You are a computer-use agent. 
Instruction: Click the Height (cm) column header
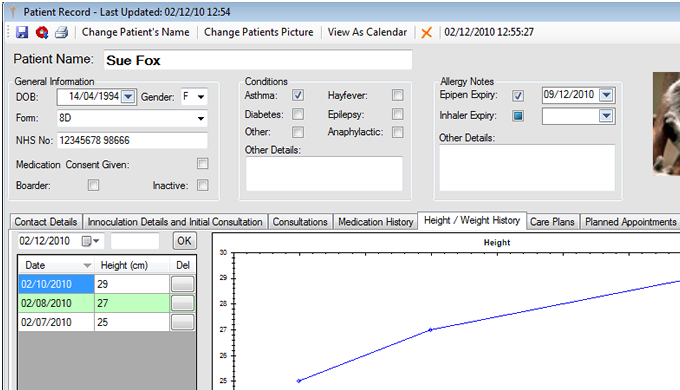click(x=132, y=265)
